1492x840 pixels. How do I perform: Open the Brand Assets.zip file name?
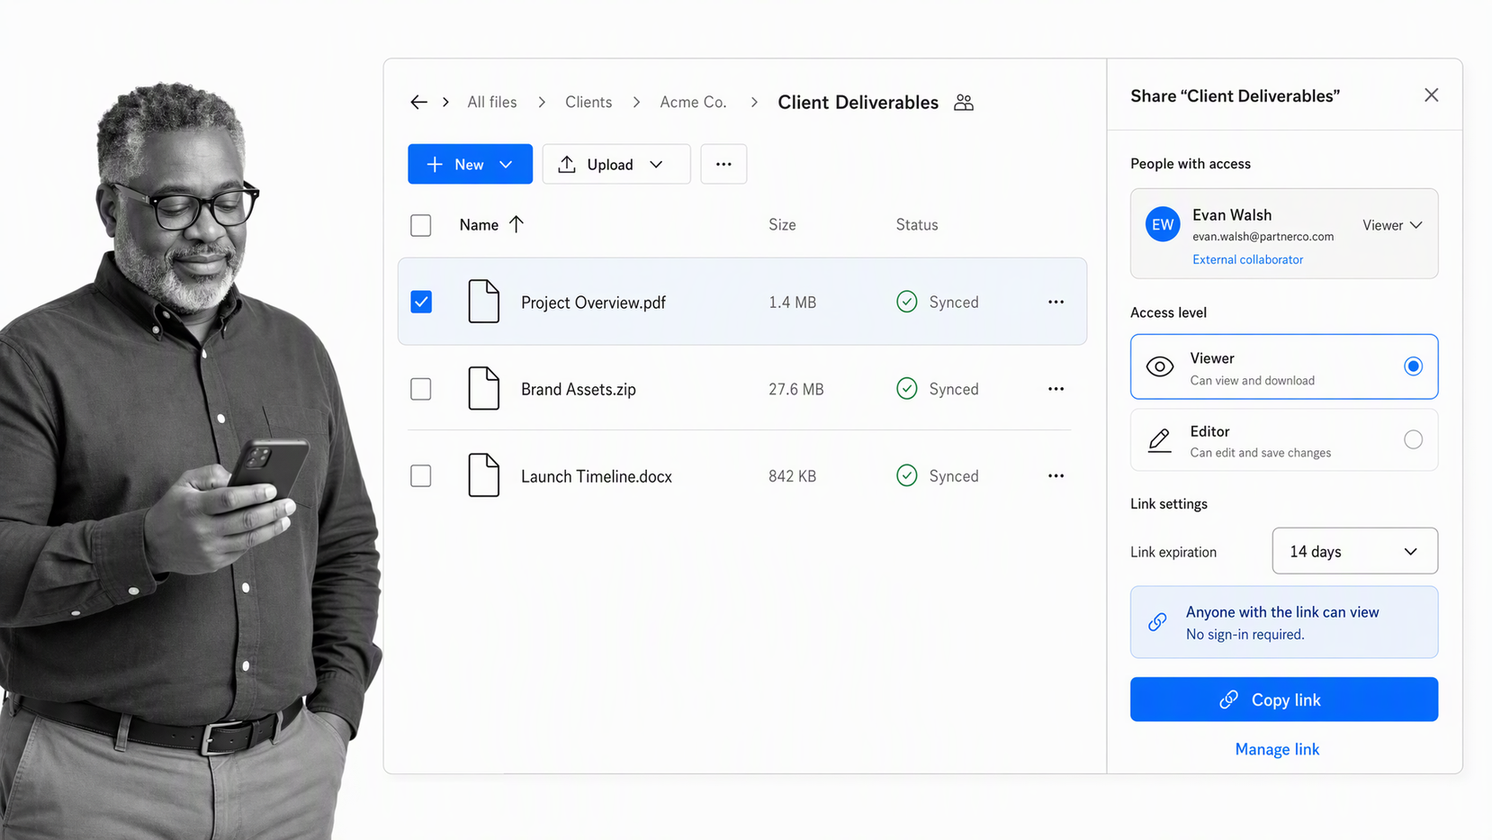pyautogui.click(x=578, y=389)
